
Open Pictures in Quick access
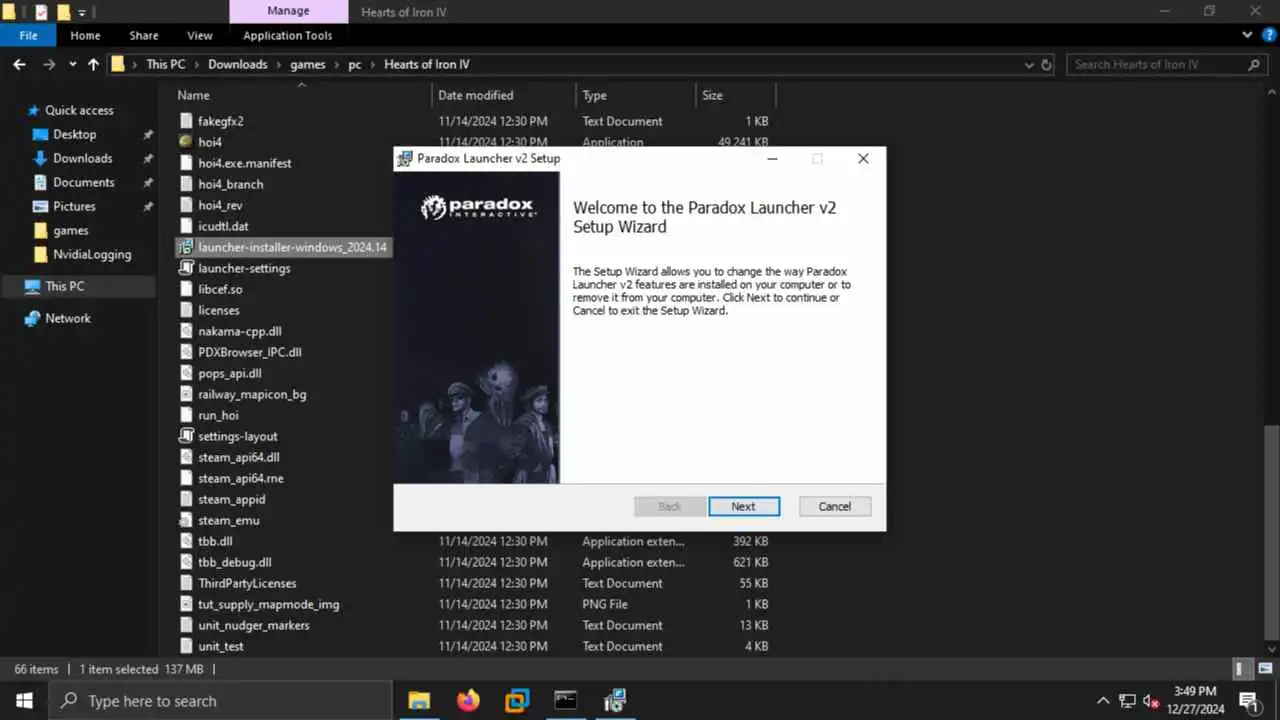pos(74,206)
